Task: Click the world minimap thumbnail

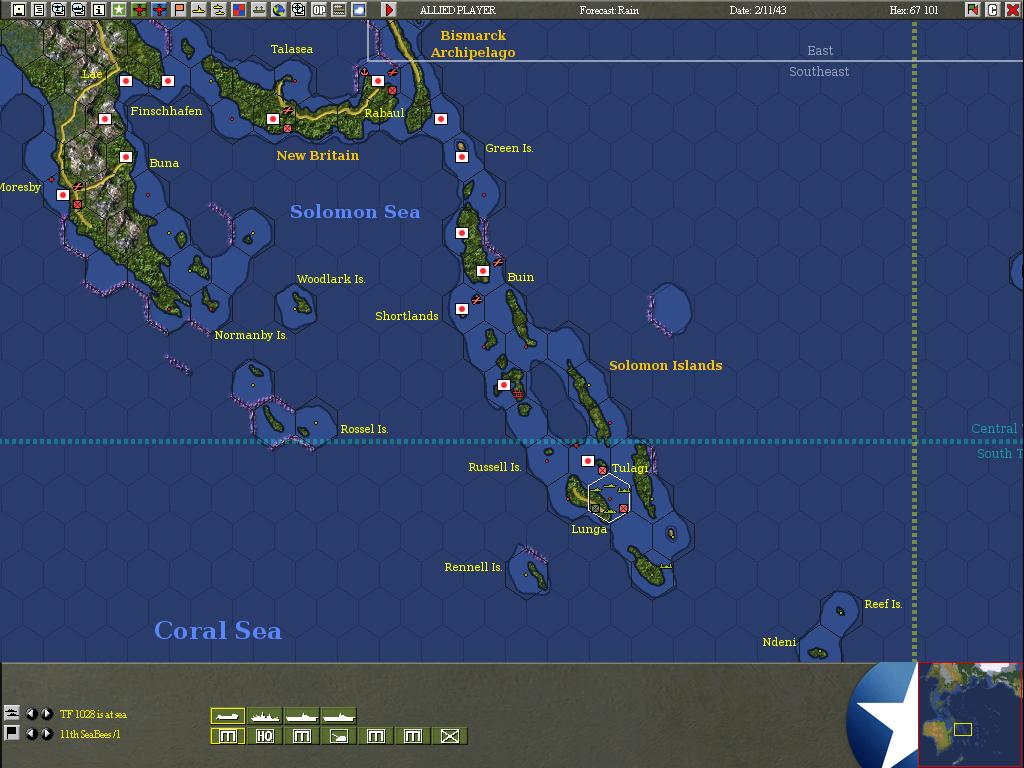Action: (970, 714)
